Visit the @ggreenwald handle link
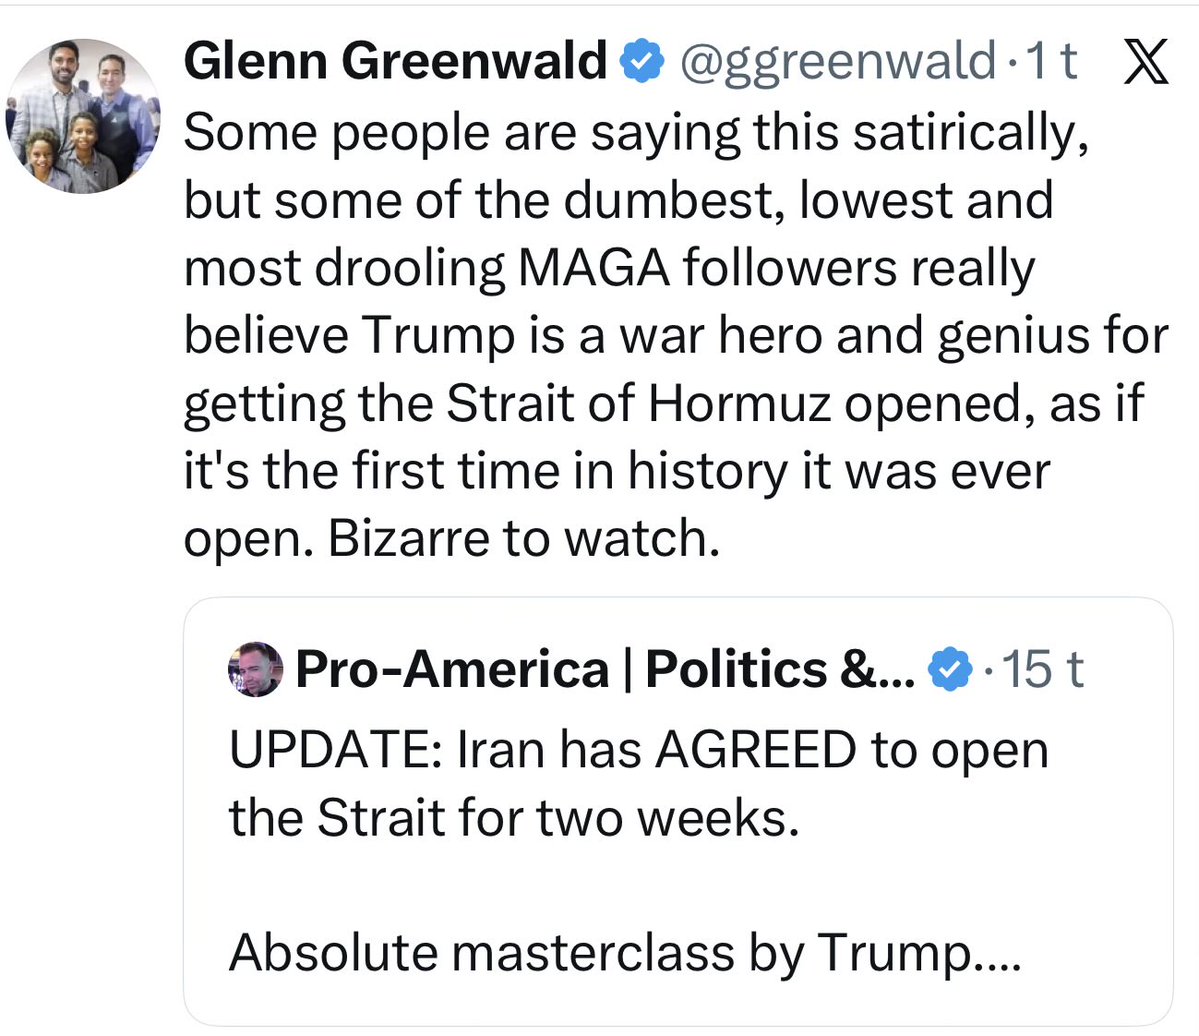 (838, 63)
